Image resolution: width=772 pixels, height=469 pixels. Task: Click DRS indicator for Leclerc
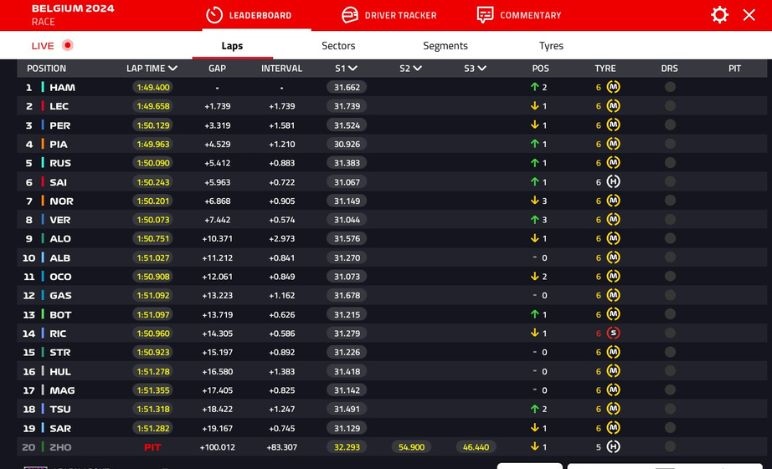[670, 106]
